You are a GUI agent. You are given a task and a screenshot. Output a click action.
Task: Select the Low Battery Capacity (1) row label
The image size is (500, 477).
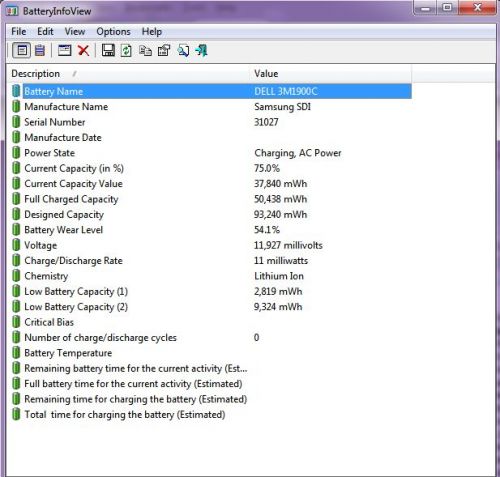click(76, 291)
